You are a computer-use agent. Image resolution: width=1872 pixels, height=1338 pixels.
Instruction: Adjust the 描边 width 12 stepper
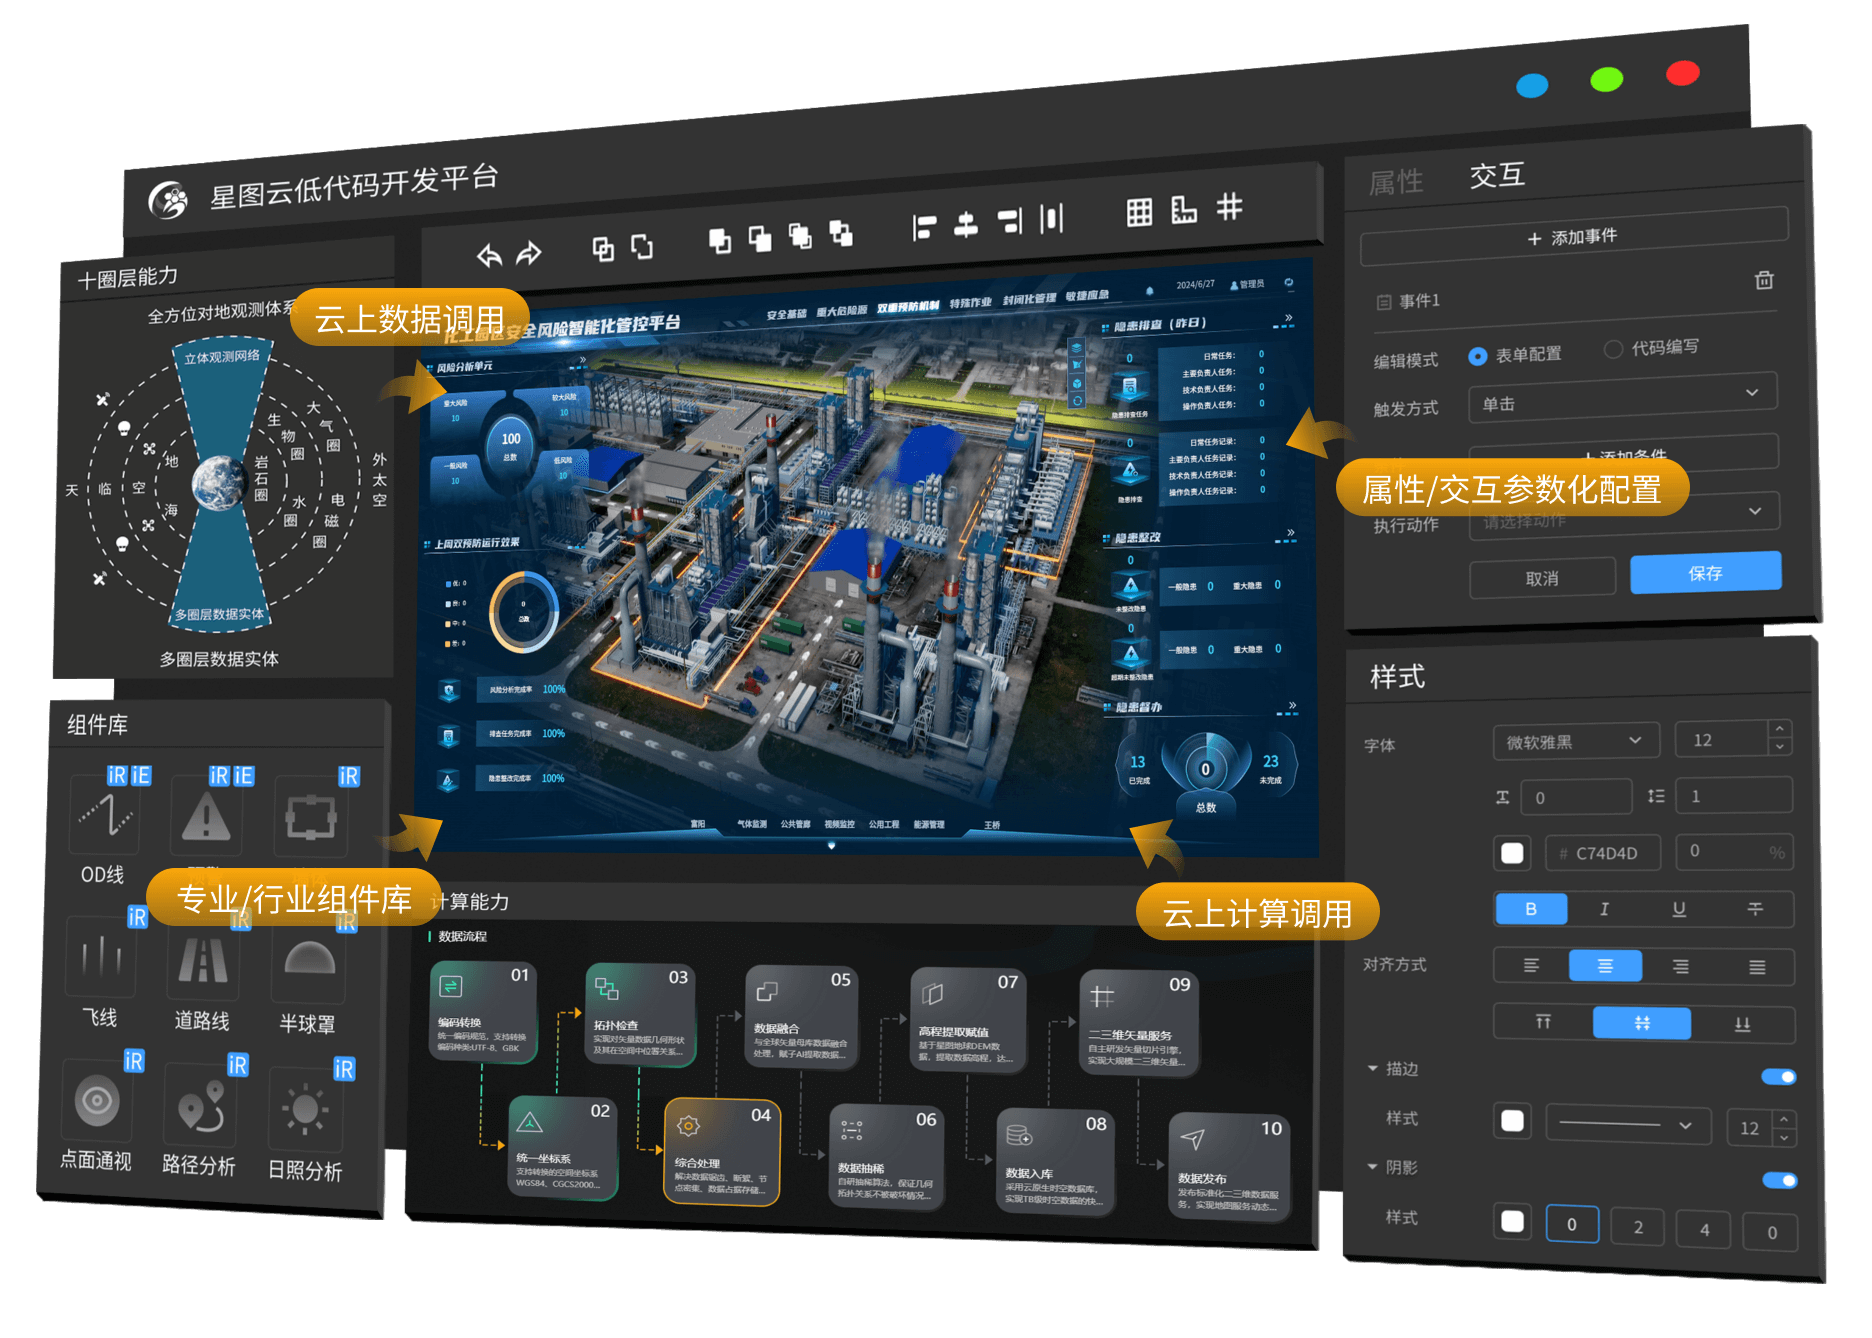point(1784,1128)
